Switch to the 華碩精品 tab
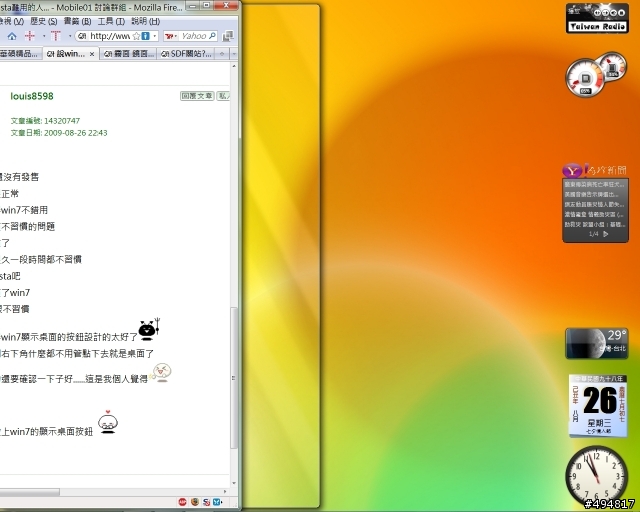640x512 pixels. click(x=20, y=54)
